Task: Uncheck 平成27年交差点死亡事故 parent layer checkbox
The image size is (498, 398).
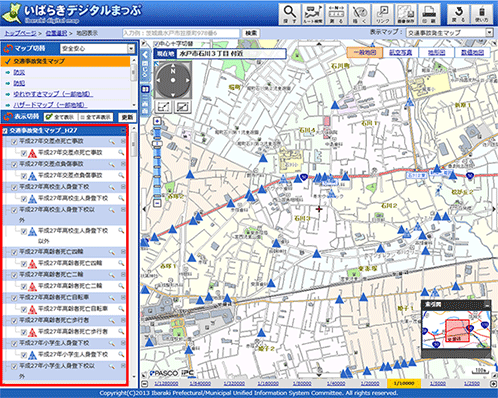Action: pos(14,142)
